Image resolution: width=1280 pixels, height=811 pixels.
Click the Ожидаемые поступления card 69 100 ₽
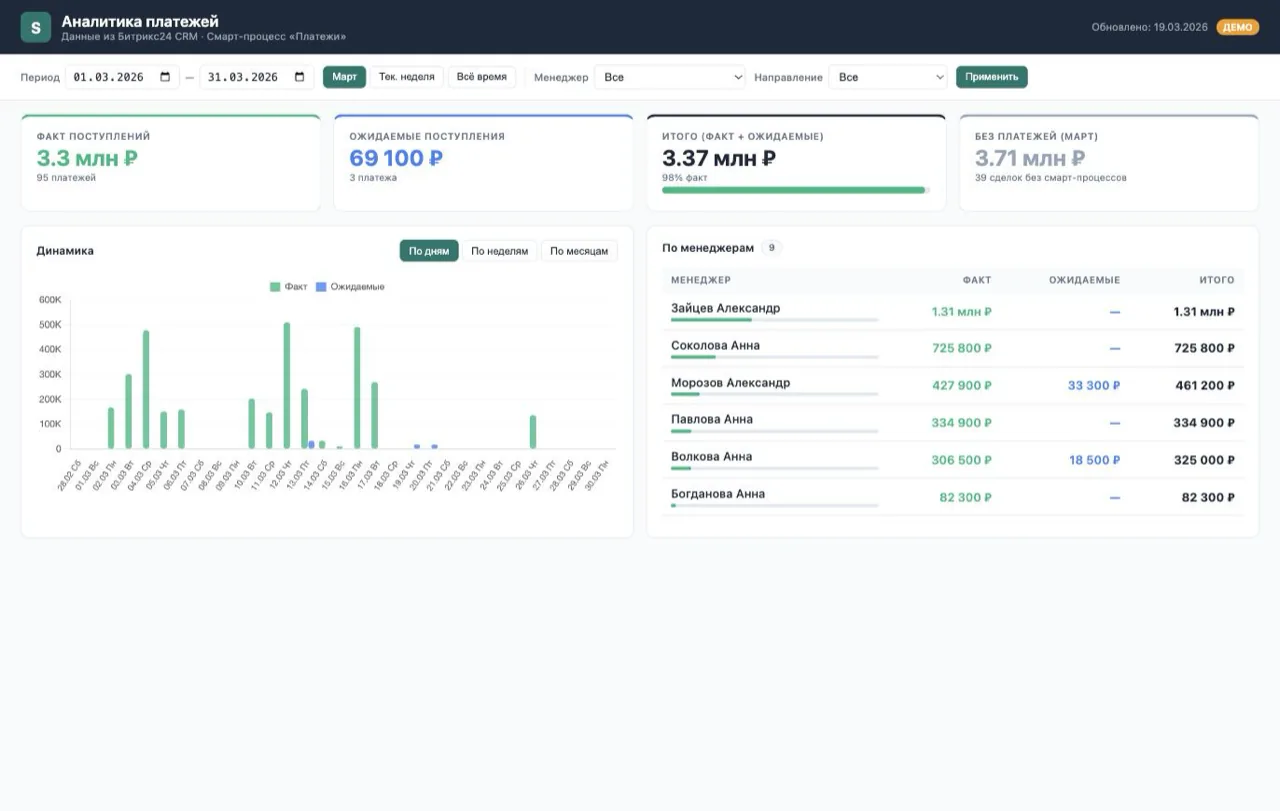[x=483, y=163]
